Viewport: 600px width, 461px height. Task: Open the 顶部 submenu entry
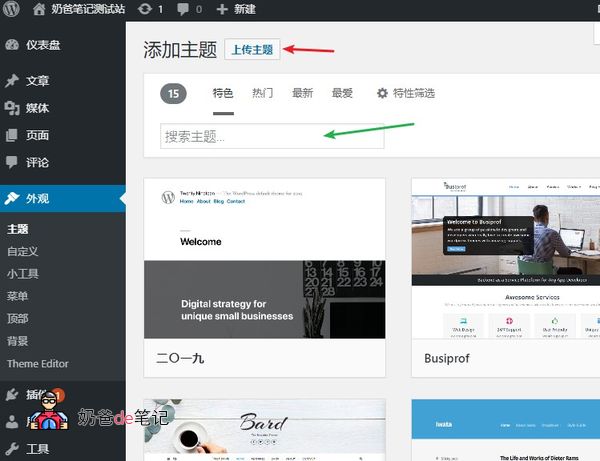pyautogui.click(x=17, y=319)
